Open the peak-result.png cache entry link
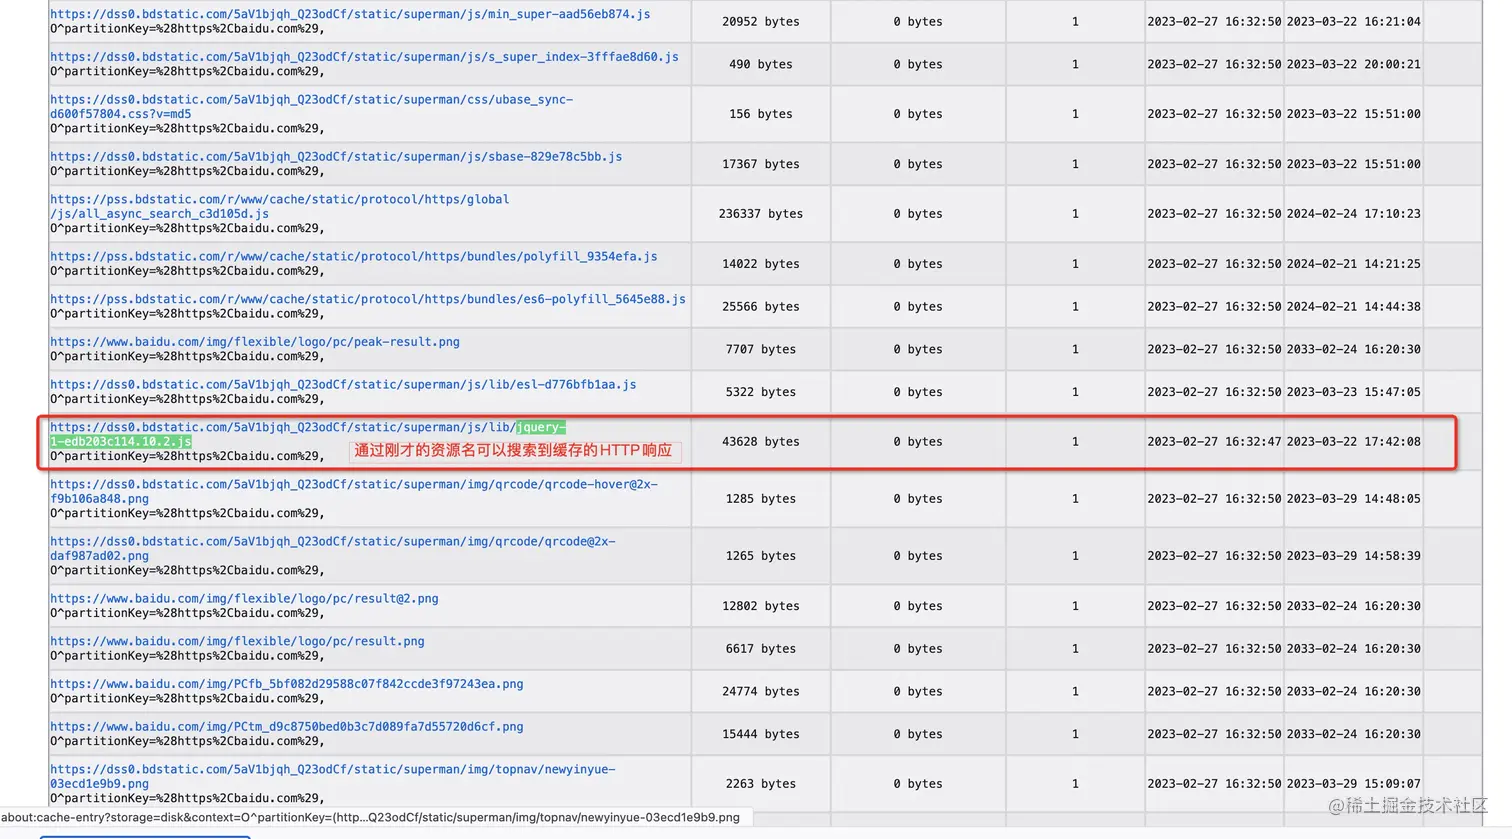 point(255,342)
